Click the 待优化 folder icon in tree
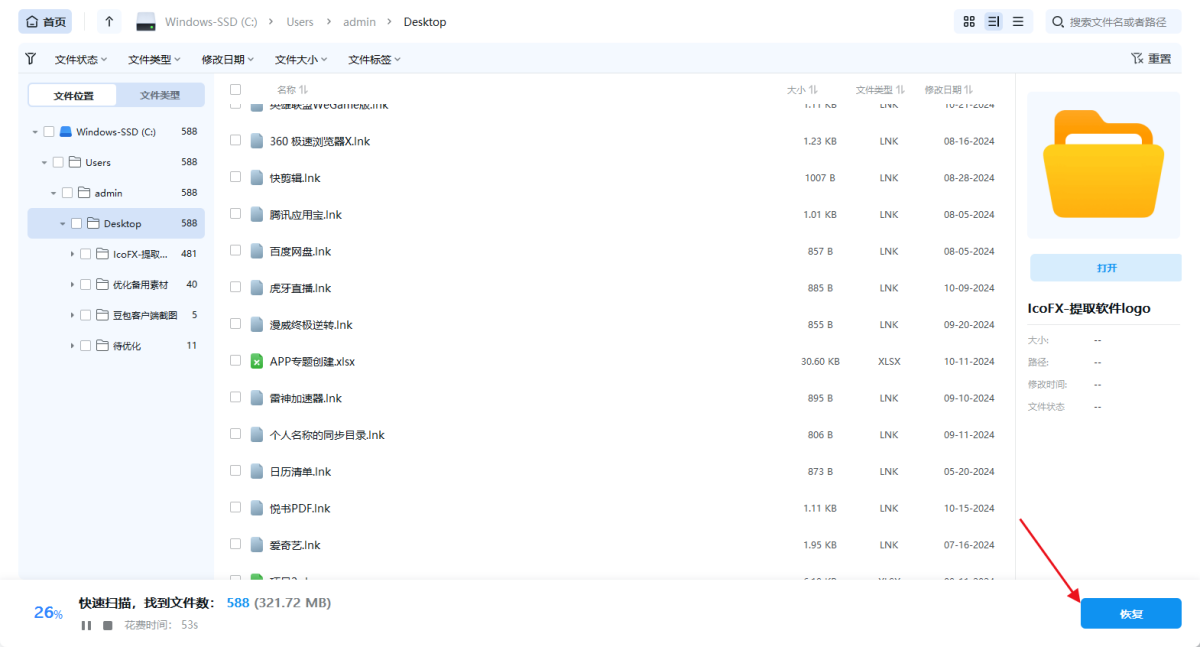The image size is (1200, 647). click(x=103, y=345)
